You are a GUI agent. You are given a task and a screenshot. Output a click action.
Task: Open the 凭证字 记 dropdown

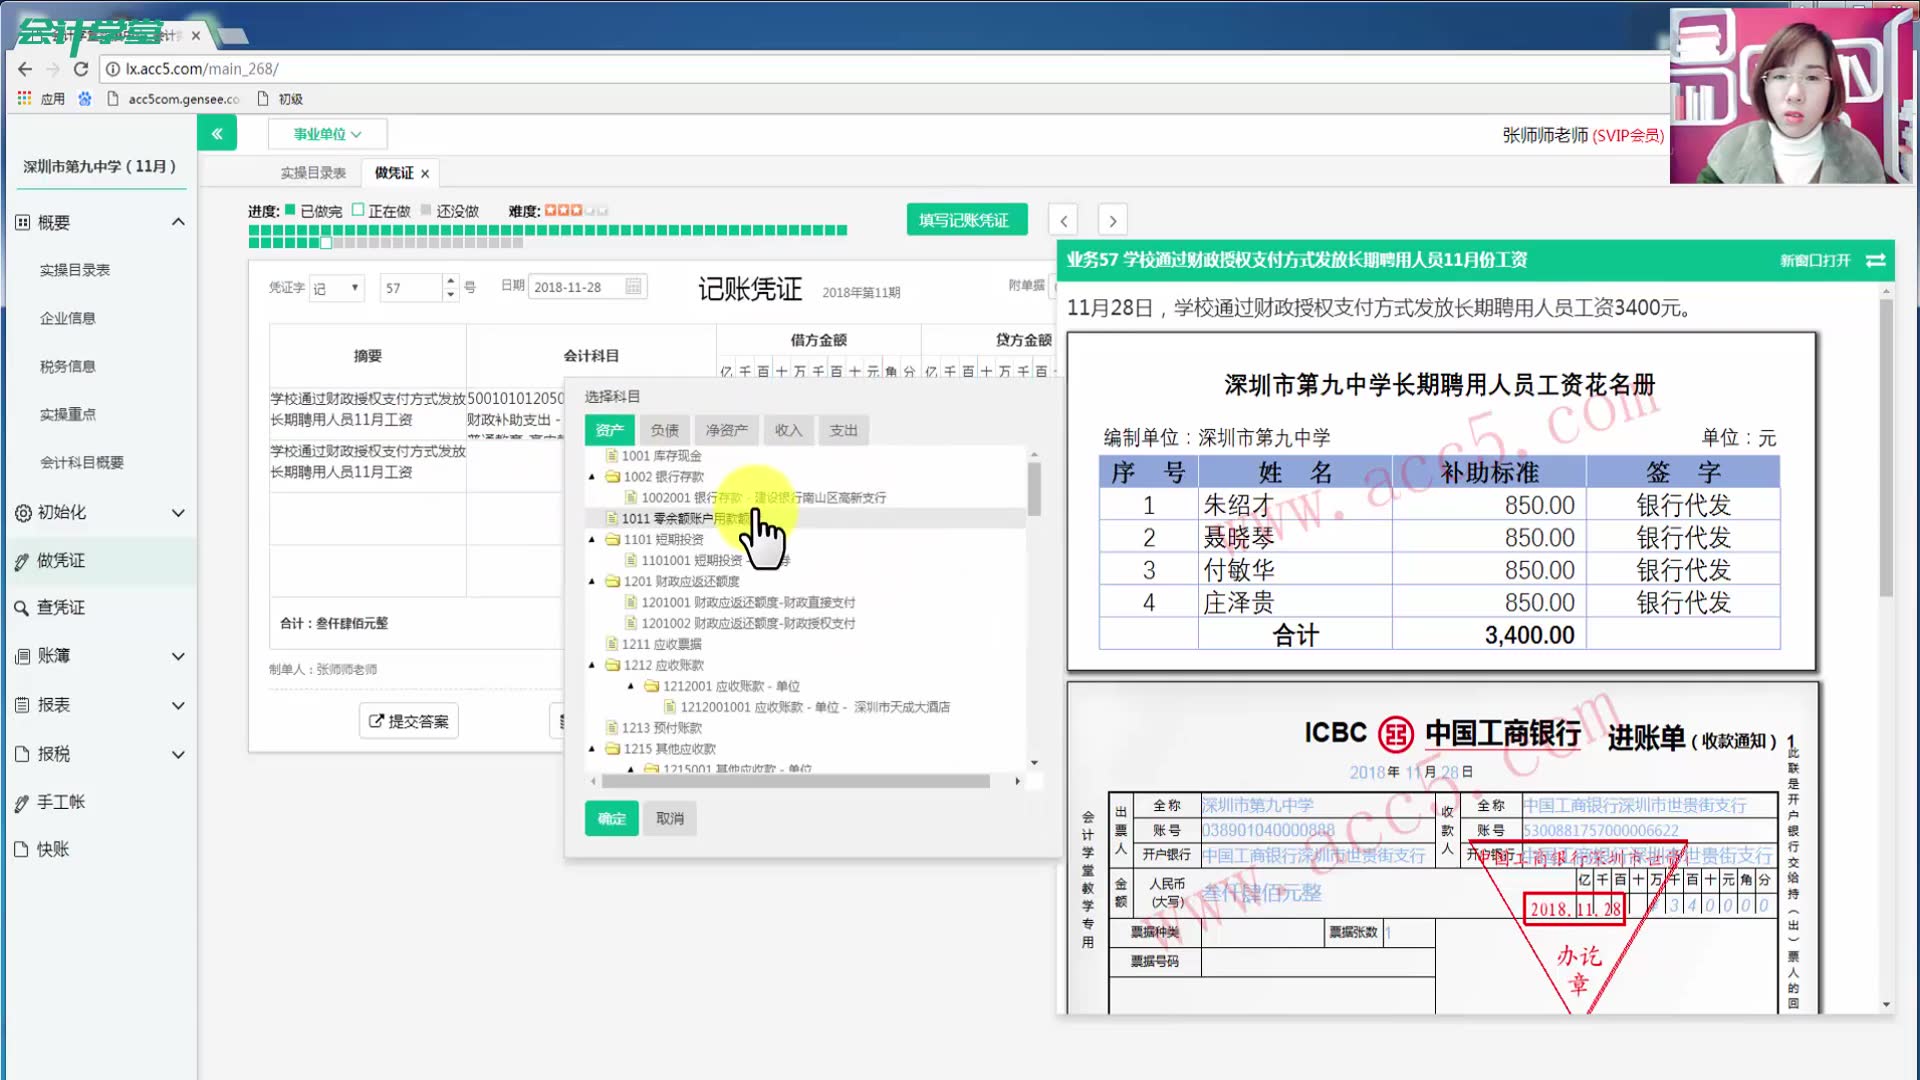tap(336, 288)
